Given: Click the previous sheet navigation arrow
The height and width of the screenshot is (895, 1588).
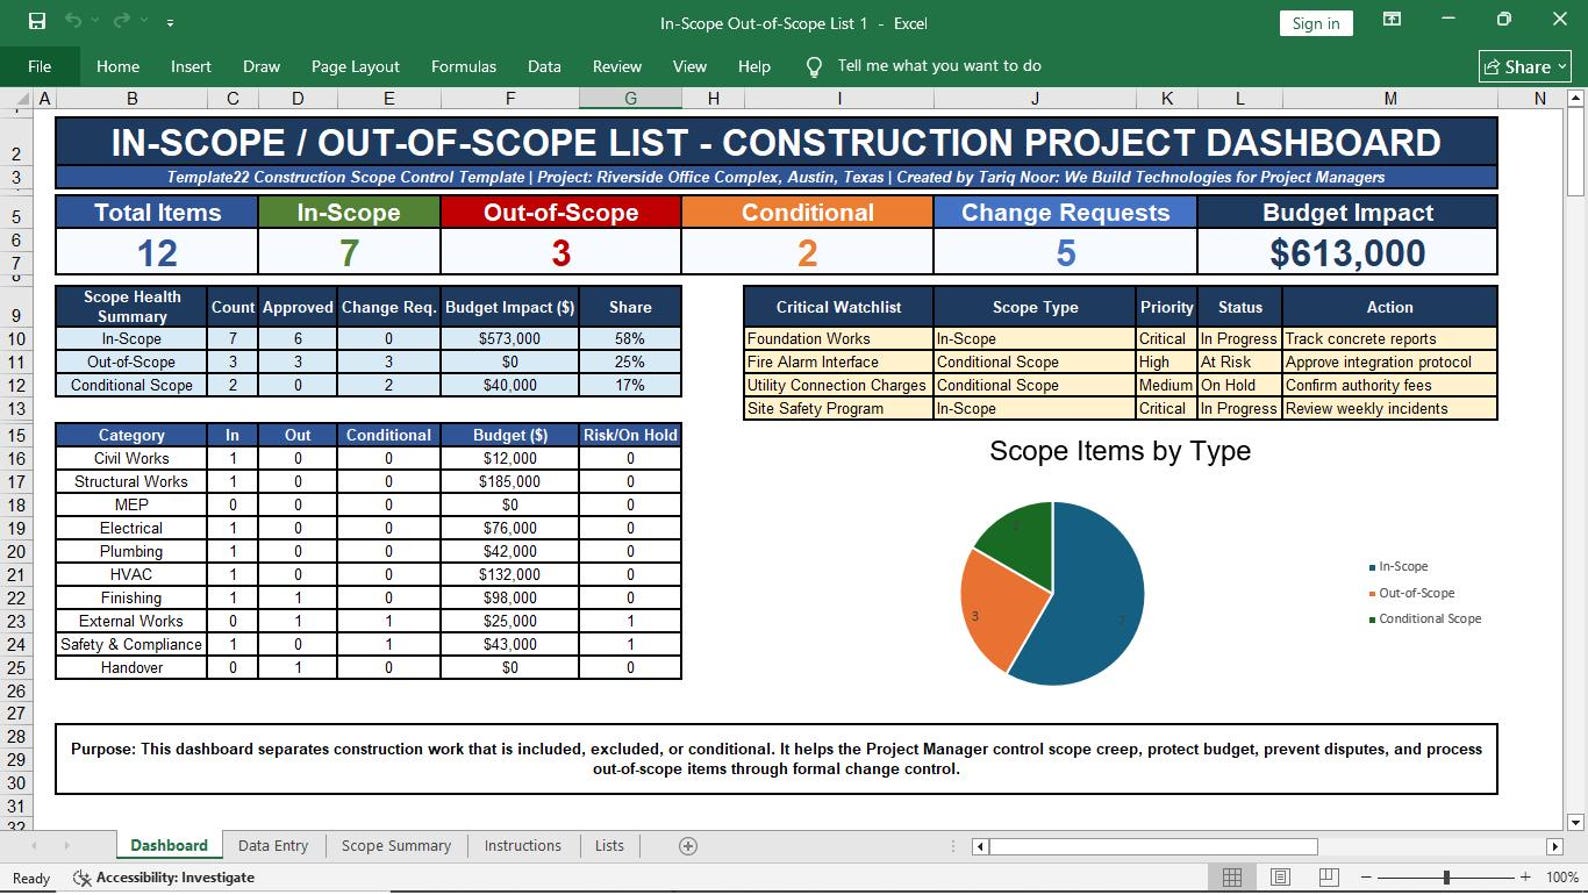Looking at the screenshot, I should point(34,846).
